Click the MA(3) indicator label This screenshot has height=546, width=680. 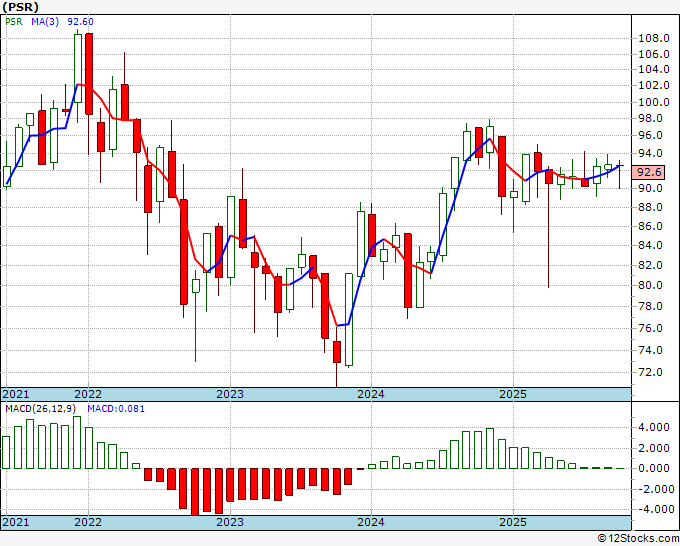45,22
